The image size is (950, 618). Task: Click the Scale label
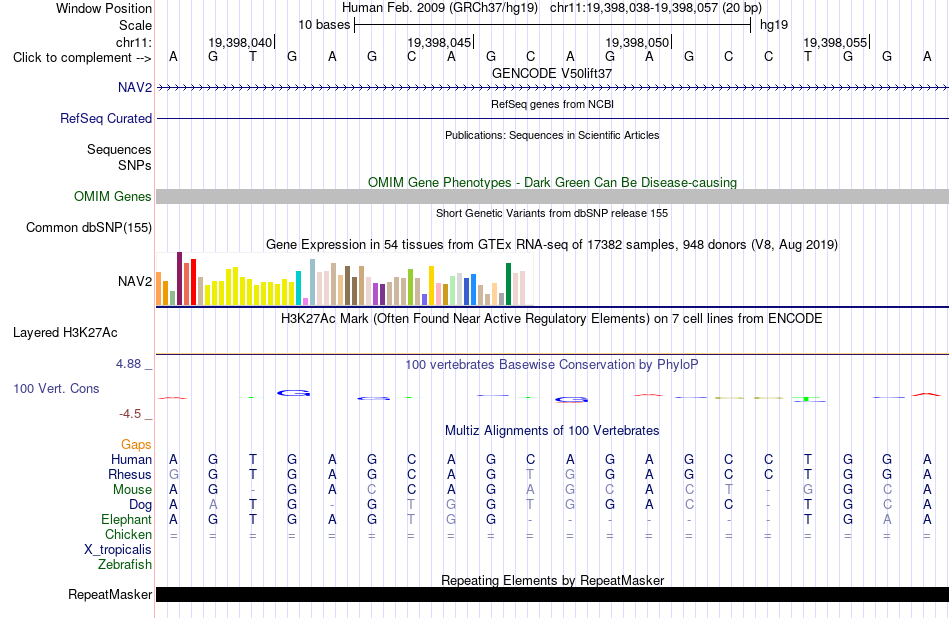point(135,25)
